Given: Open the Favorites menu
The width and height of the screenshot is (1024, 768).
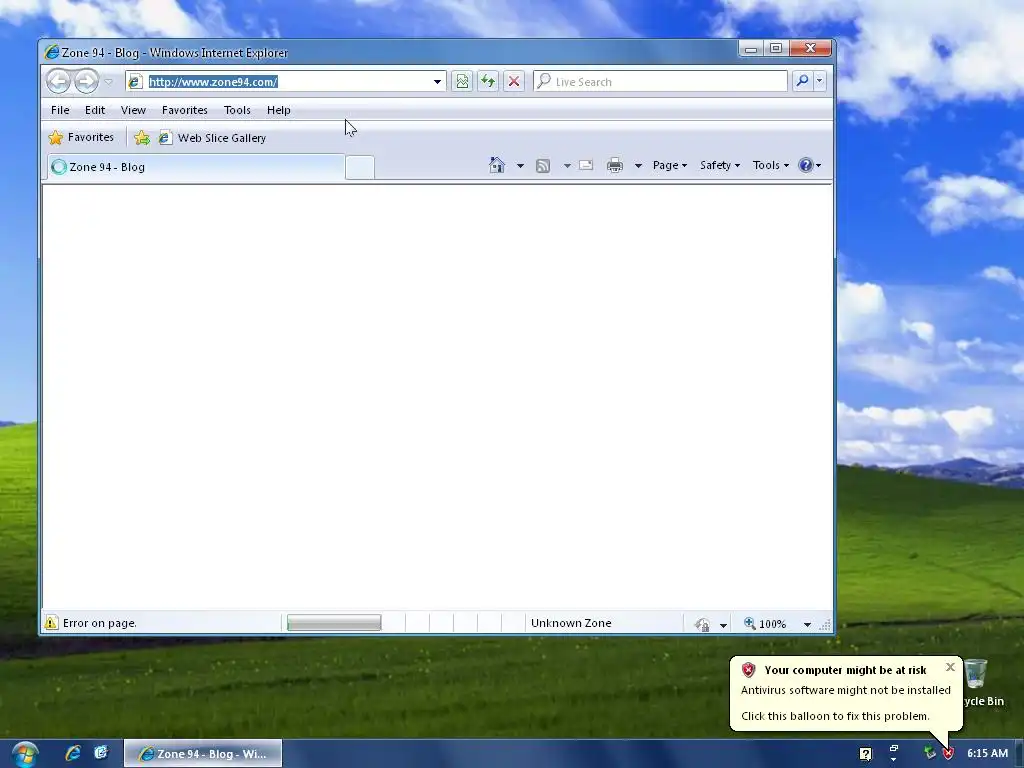Looking at the screenshot, I should tap(185, 110).
